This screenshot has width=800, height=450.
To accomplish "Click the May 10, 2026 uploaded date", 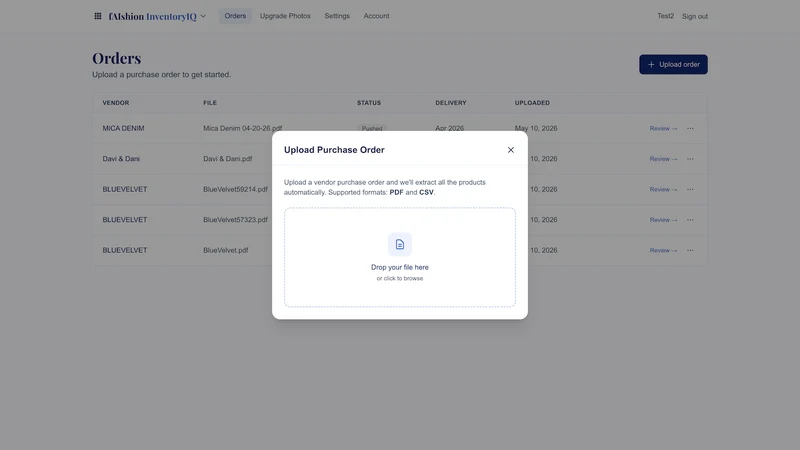I will click(536, 128).
